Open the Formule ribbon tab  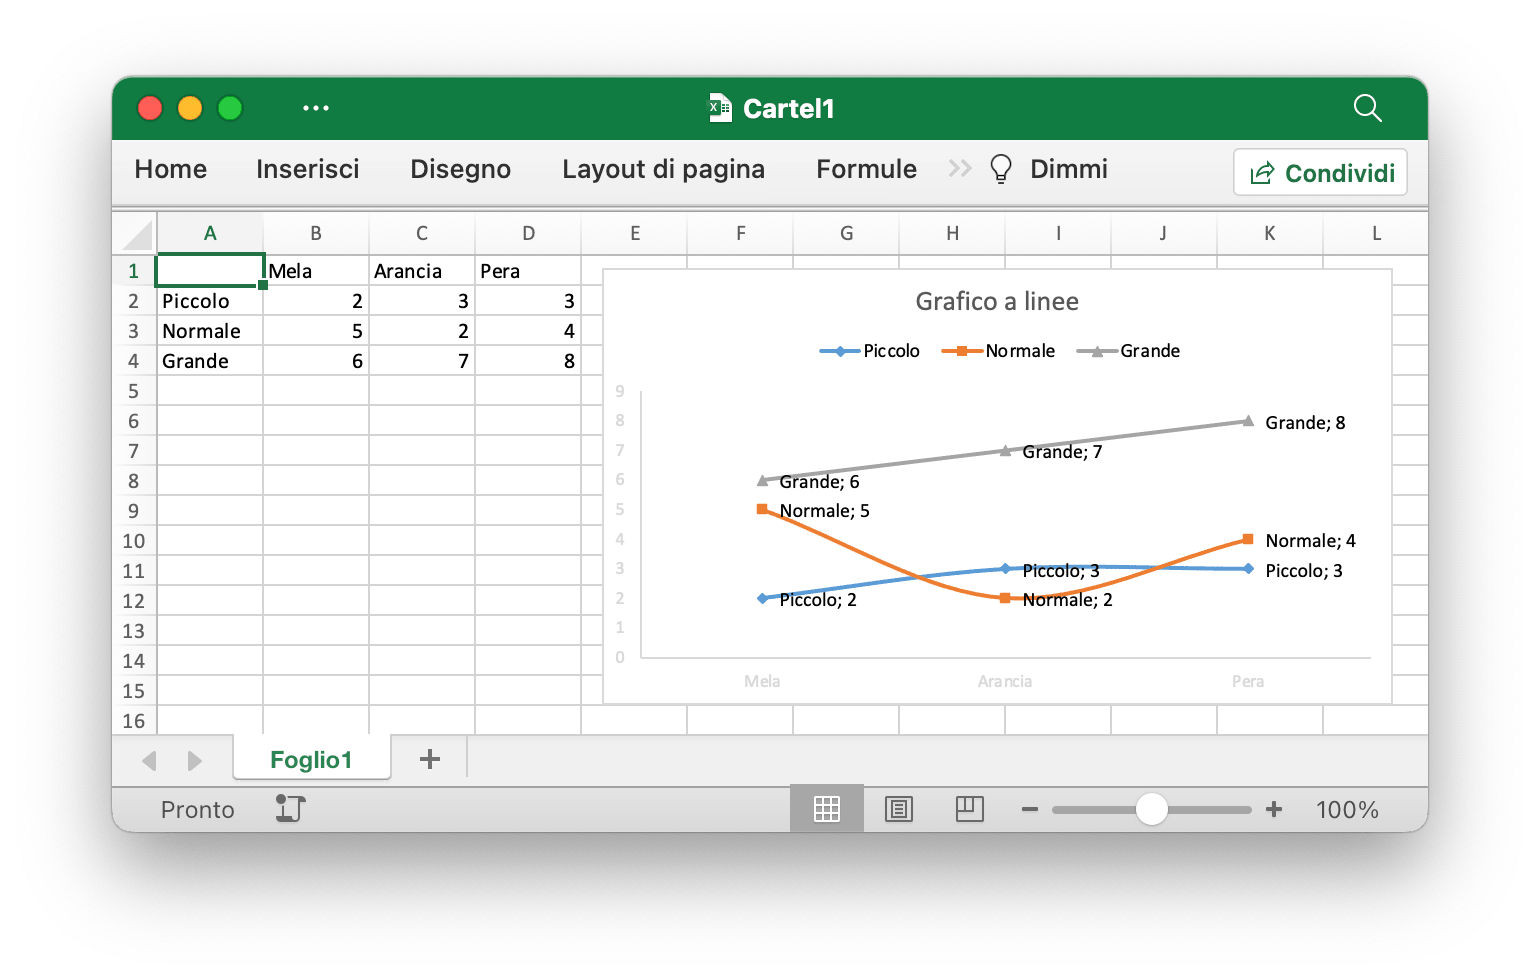click(867, 169)
